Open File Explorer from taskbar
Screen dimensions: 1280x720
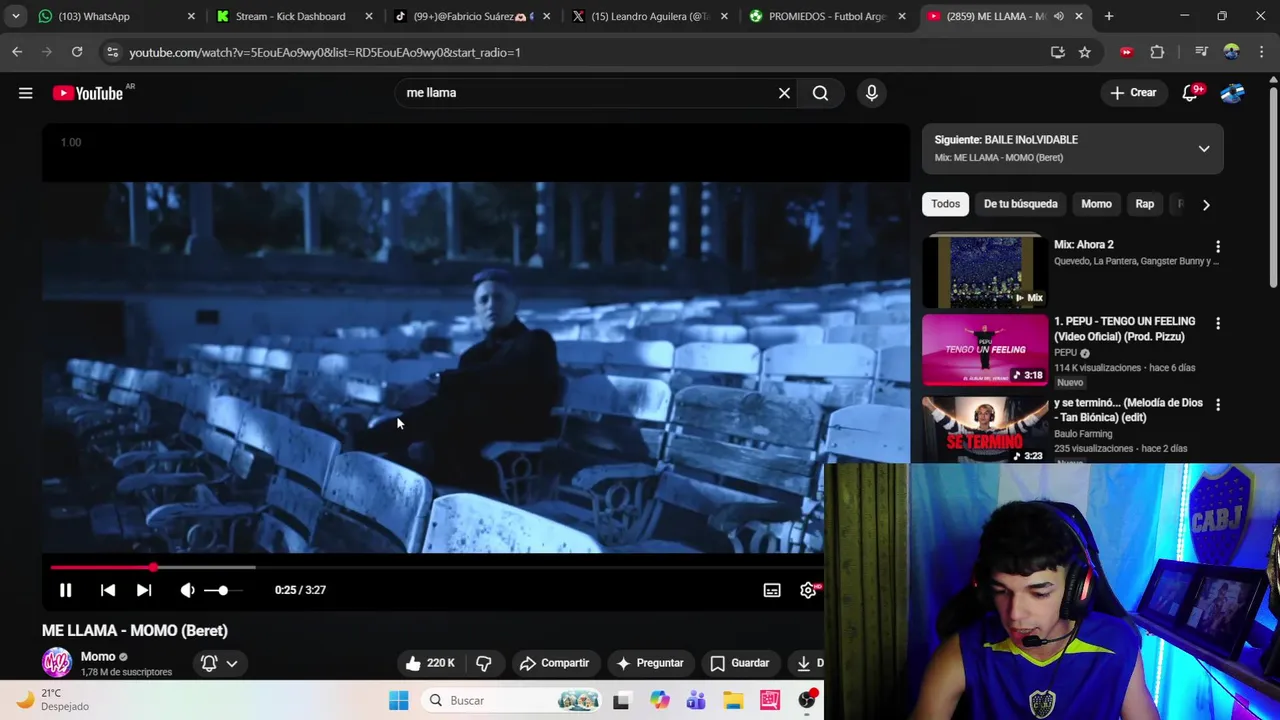tap(733, 700)
